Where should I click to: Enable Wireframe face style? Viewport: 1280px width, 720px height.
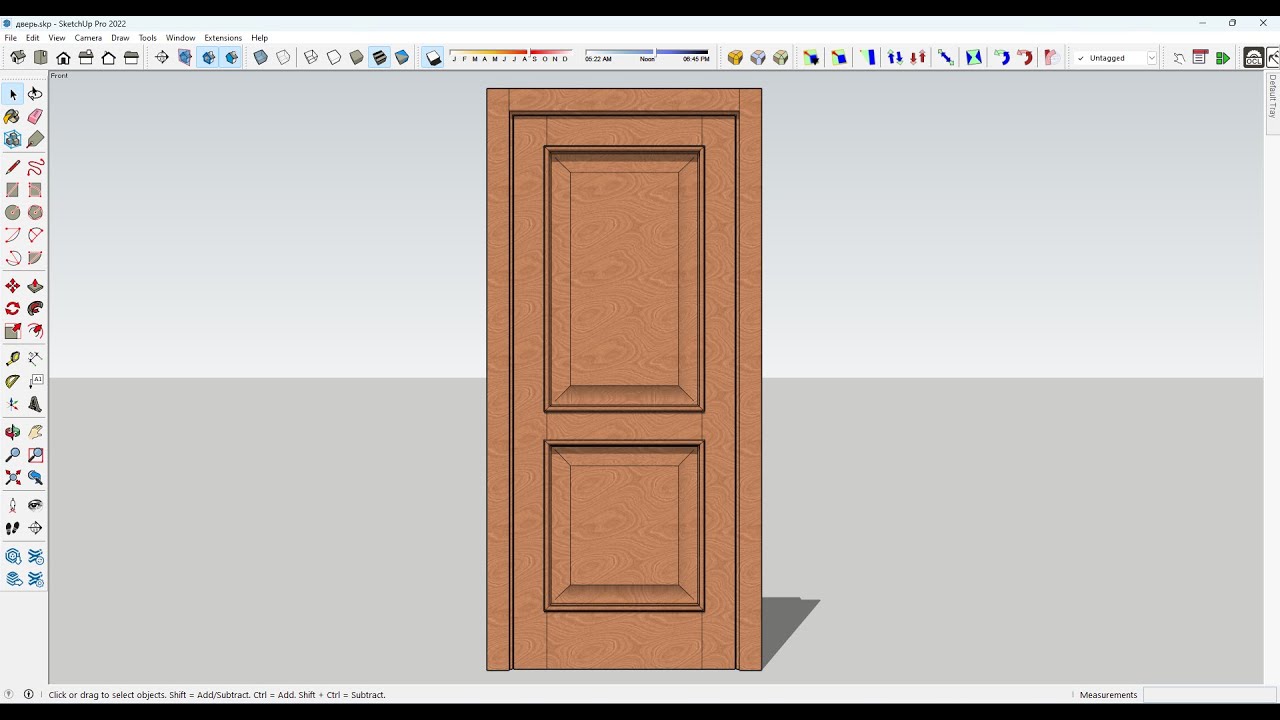coord(311,58)
